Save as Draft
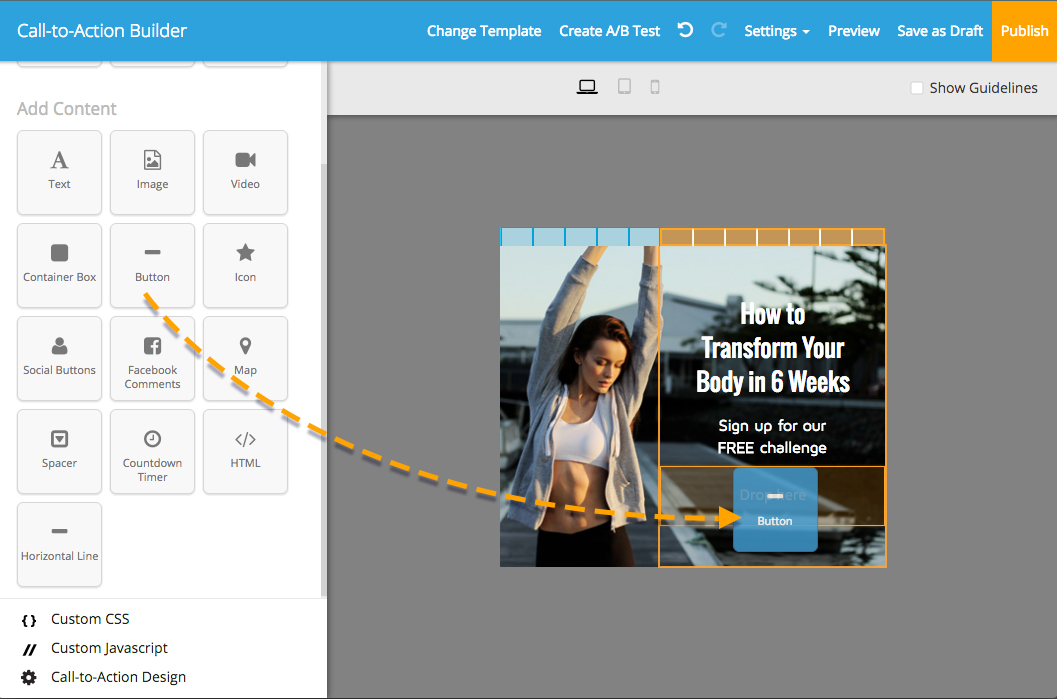1057x699 pixels. (940, 31)
